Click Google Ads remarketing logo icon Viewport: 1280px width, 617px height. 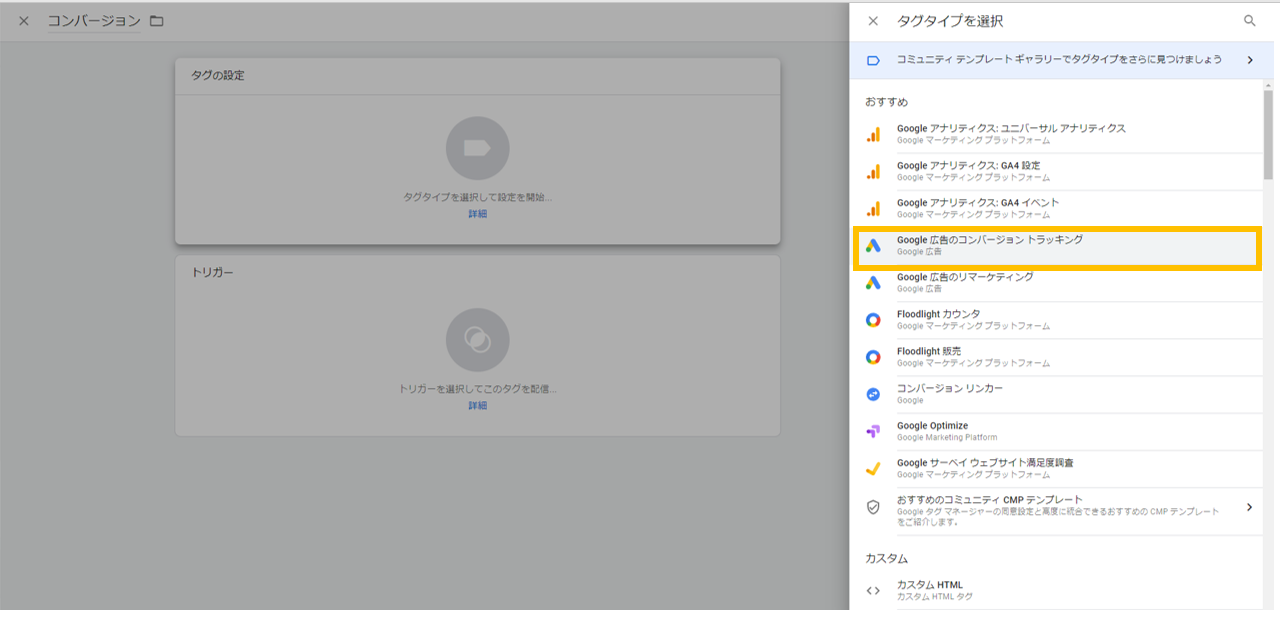point(873,283)
